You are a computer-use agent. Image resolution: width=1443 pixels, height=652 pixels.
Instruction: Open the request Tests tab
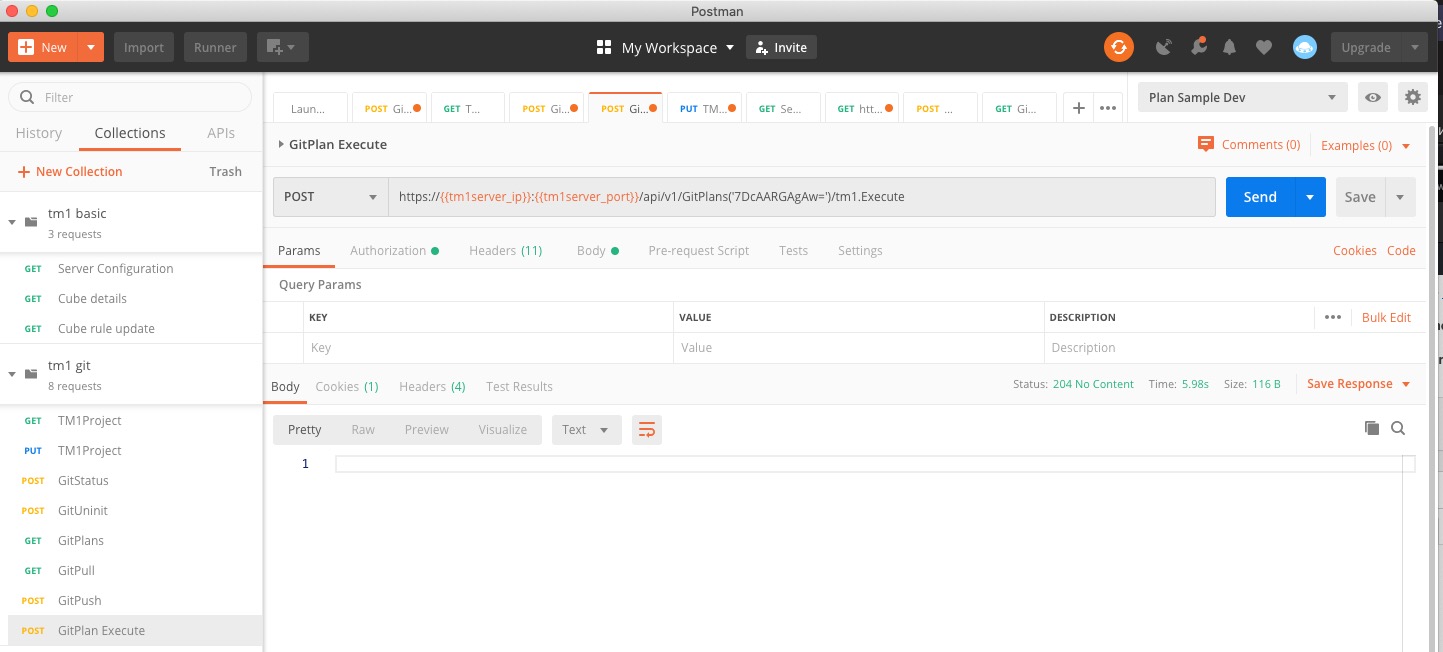[x=793, y=250]
